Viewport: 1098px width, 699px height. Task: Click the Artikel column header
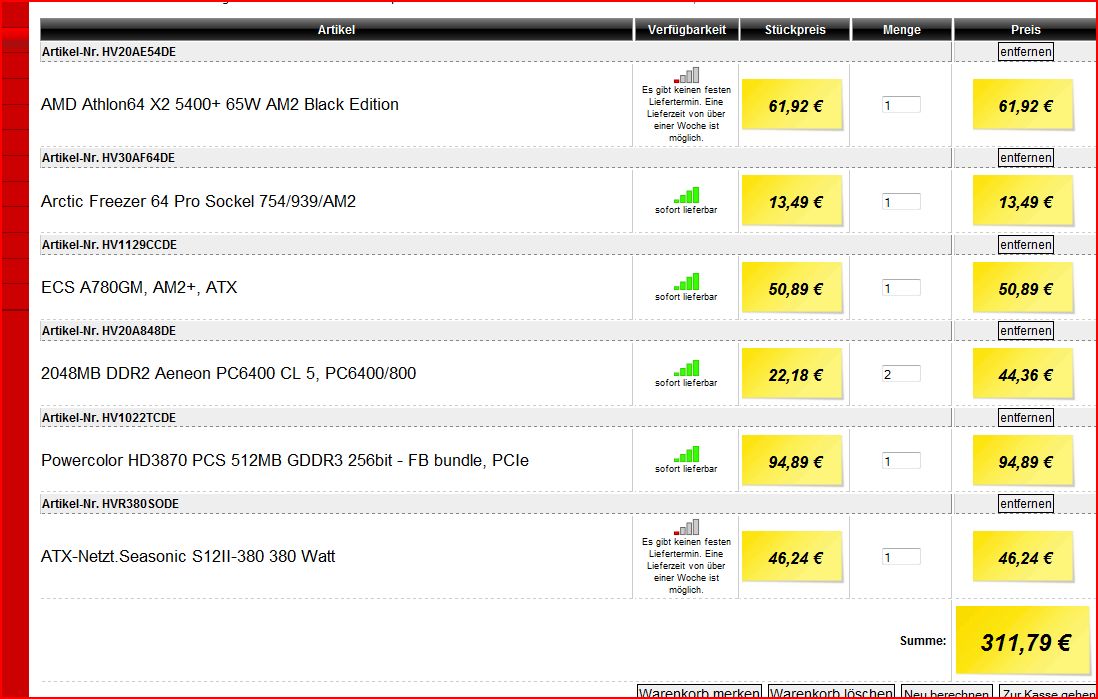click(336, 29)
